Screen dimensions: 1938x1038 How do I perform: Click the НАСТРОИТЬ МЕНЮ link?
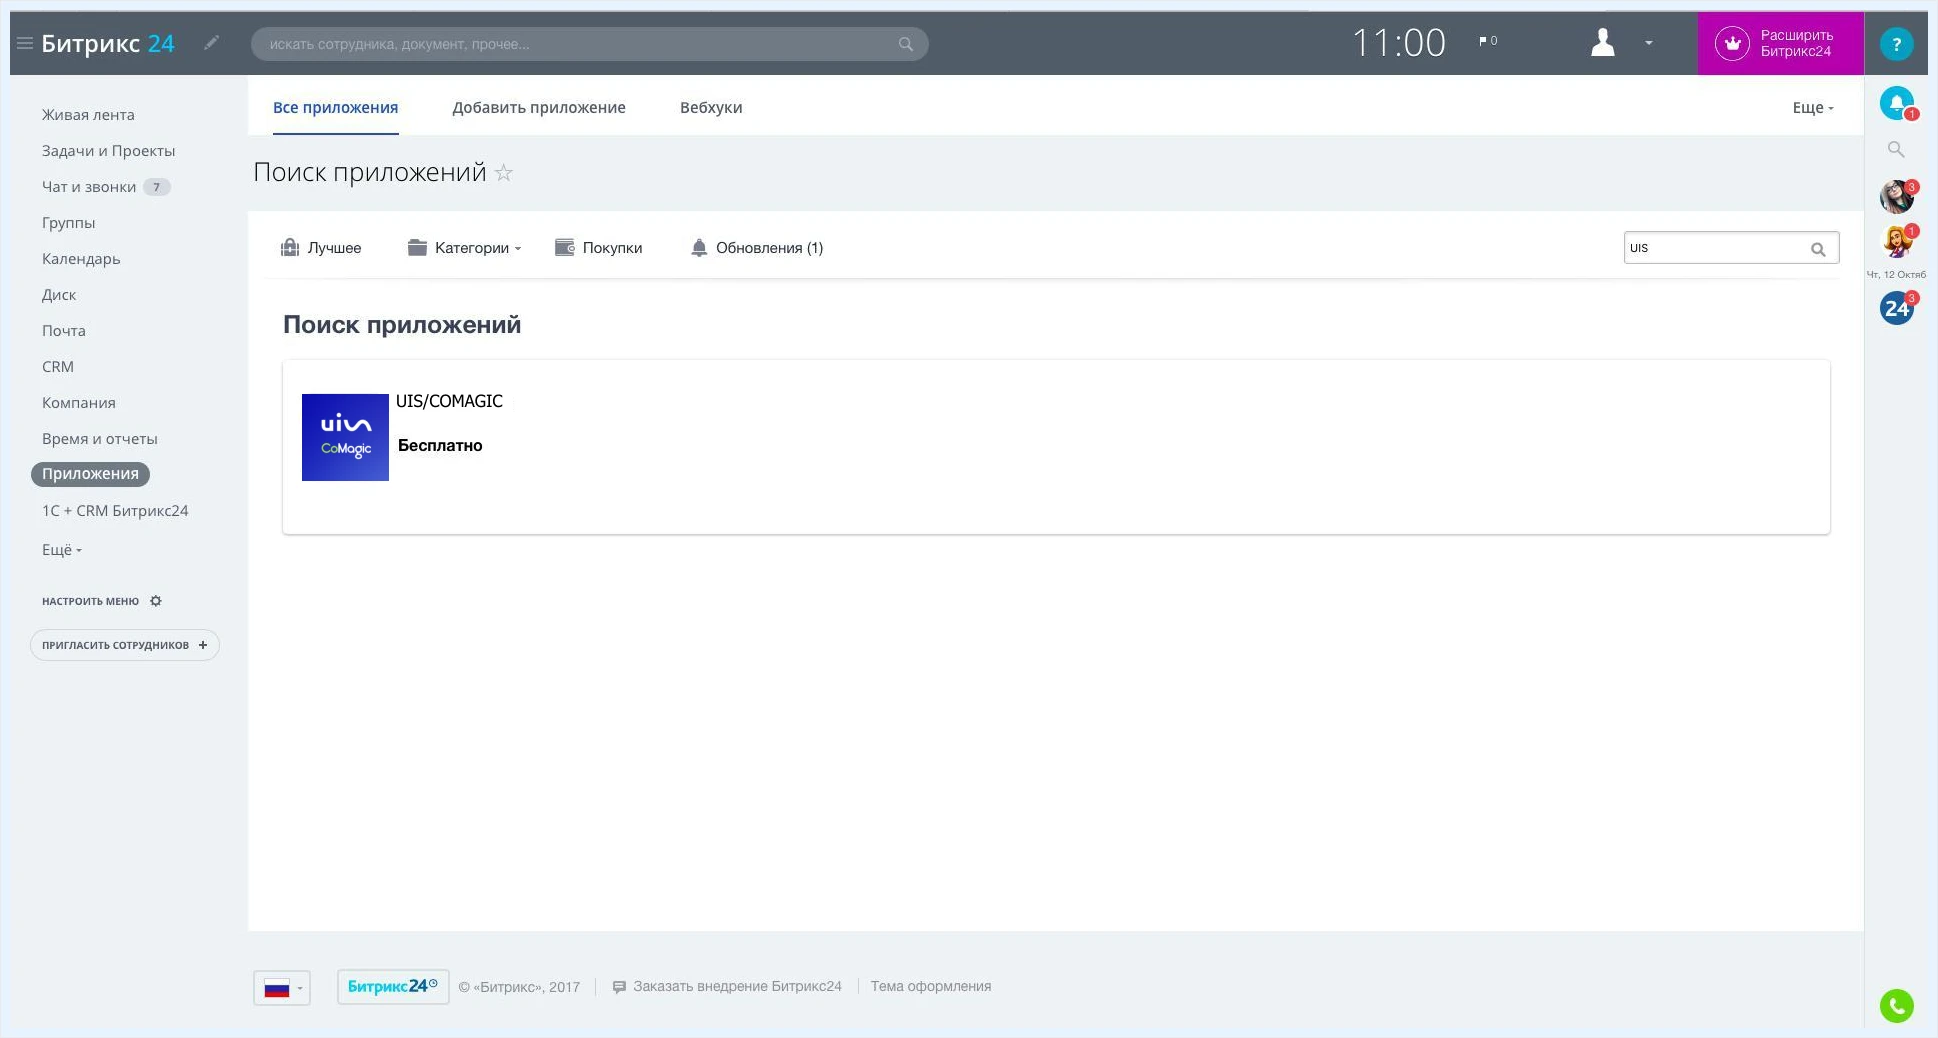click(x=90, y=601)
